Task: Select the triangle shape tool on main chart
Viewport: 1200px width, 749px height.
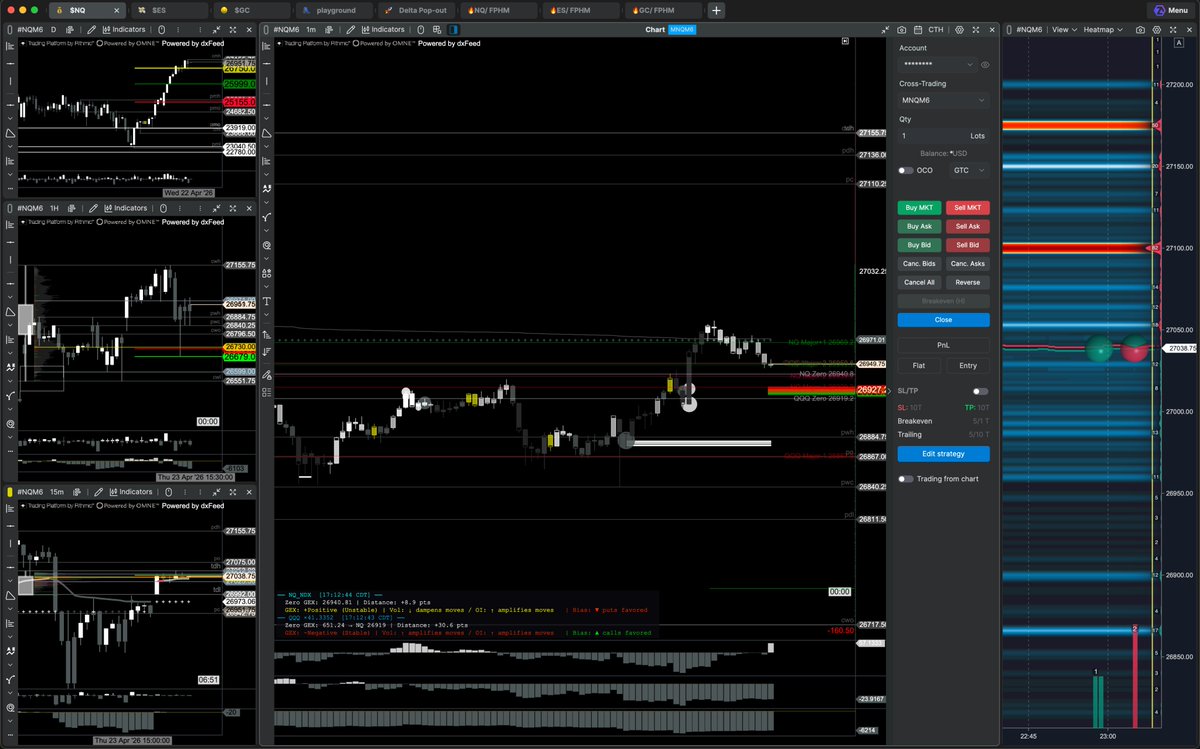Action: click(x=266, y=132)
